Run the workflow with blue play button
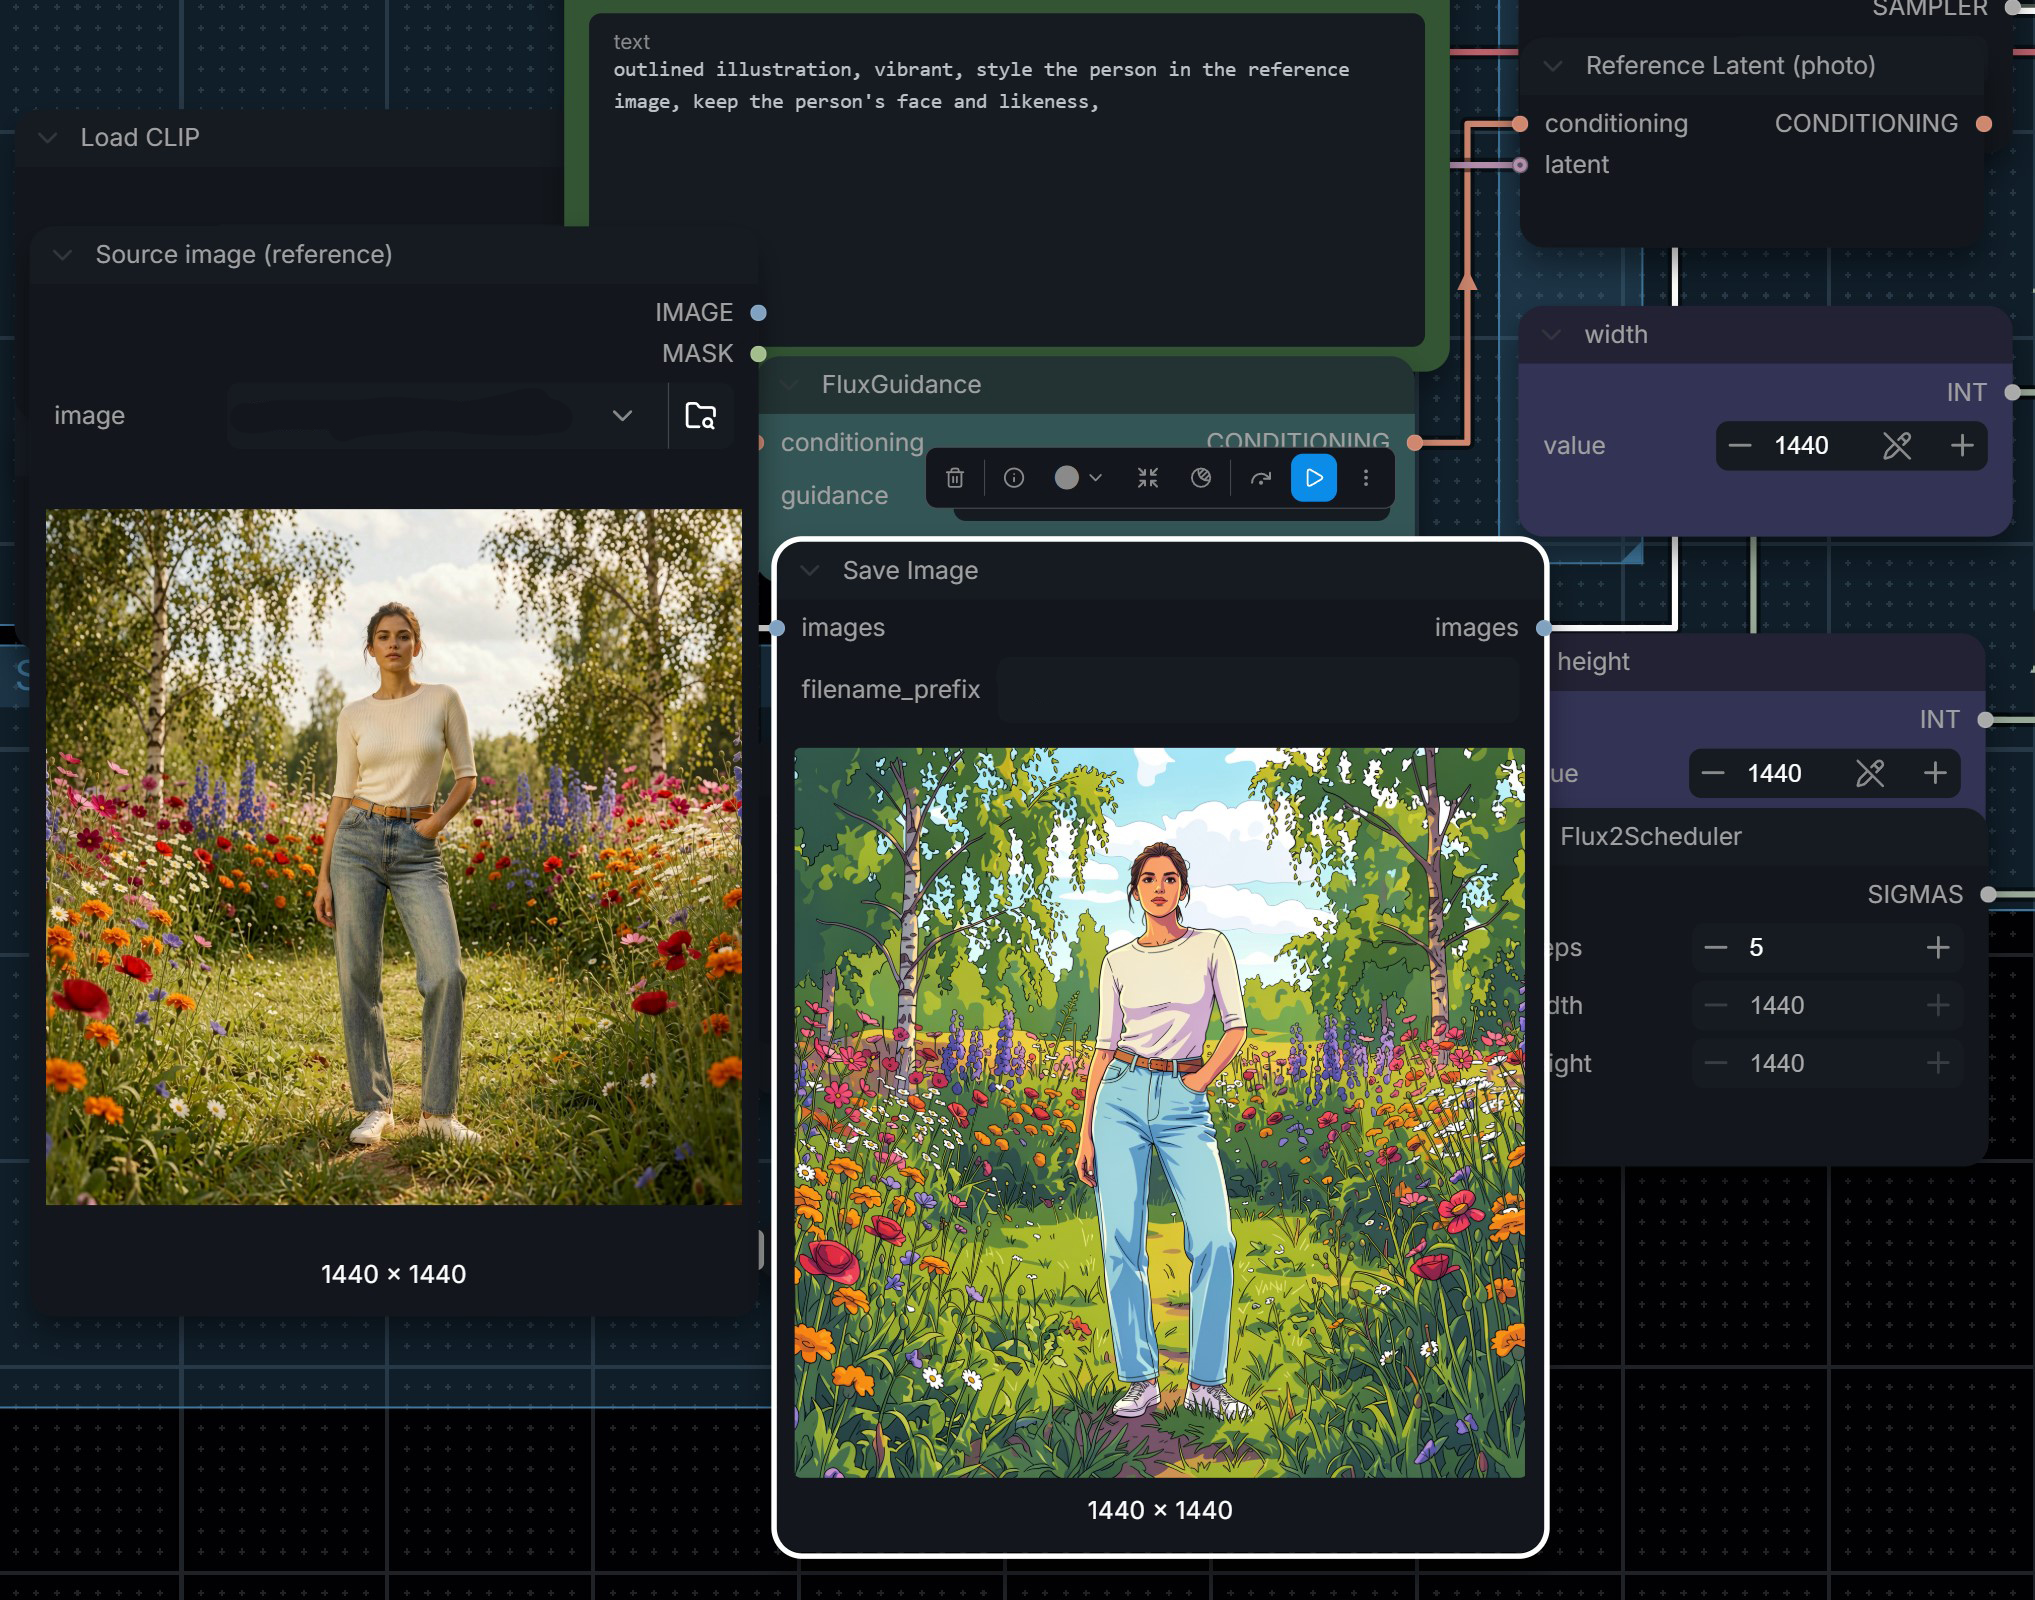The image size is (2035, 1600). (1314, 478)
